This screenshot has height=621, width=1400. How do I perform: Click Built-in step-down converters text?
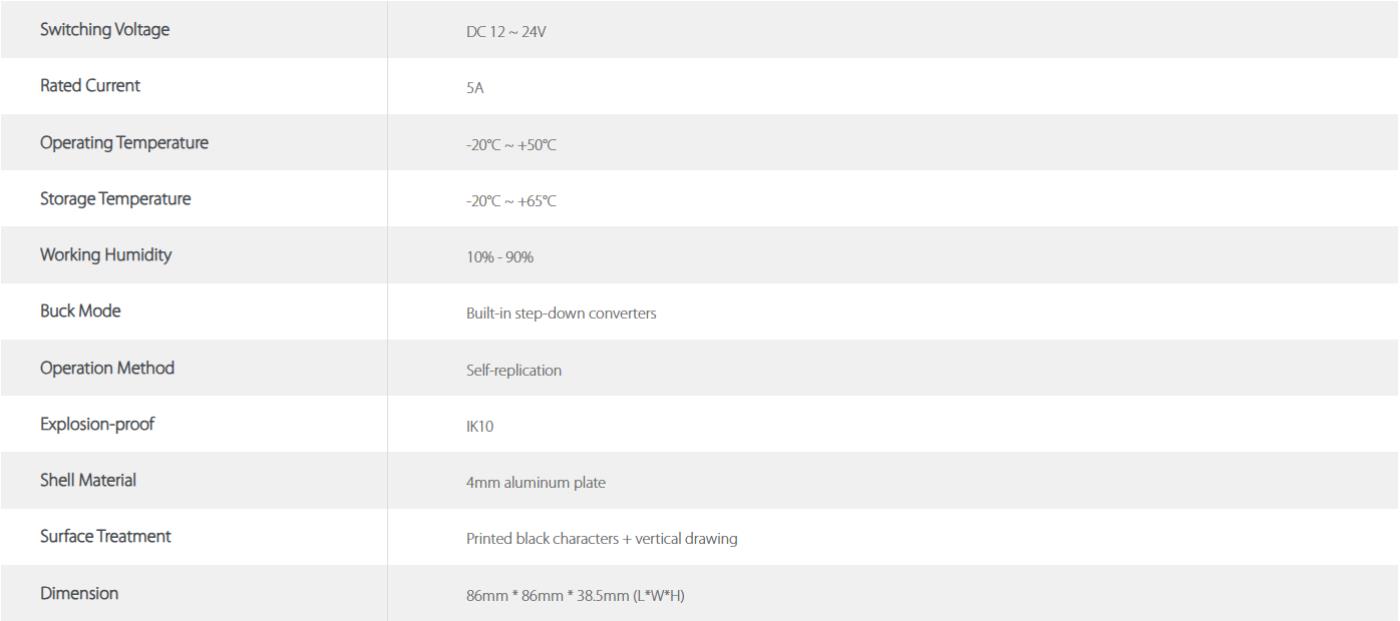coord(561,314)
